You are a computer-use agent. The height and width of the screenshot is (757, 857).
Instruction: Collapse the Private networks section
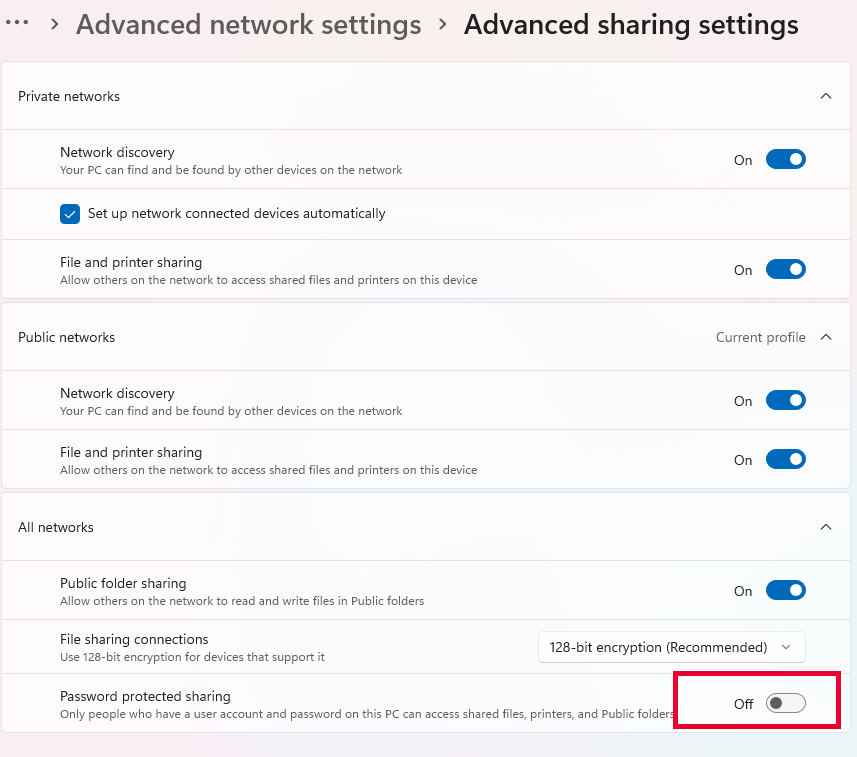pyautogui.click(x=826, y=96)
